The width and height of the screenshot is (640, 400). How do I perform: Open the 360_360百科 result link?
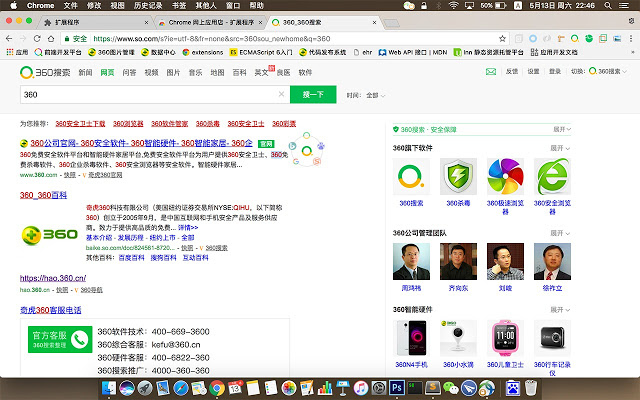44,194
